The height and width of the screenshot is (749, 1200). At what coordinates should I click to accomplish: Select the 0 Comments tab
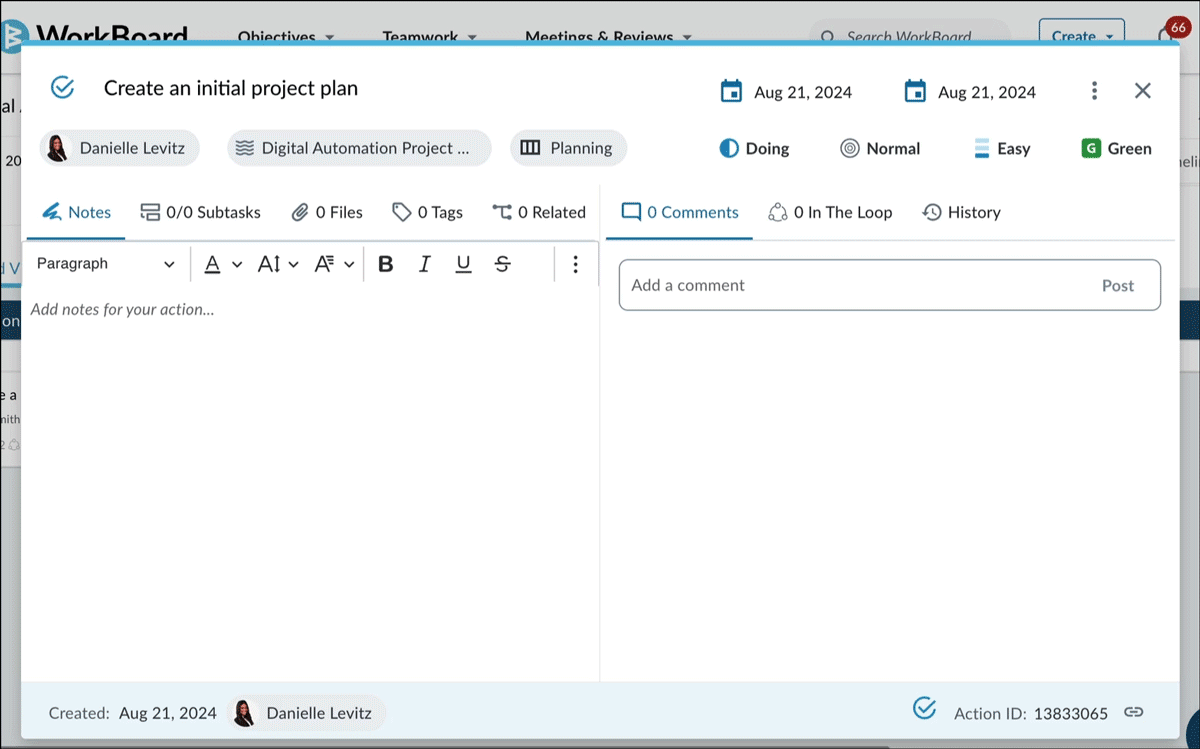(x=679, y=212)
